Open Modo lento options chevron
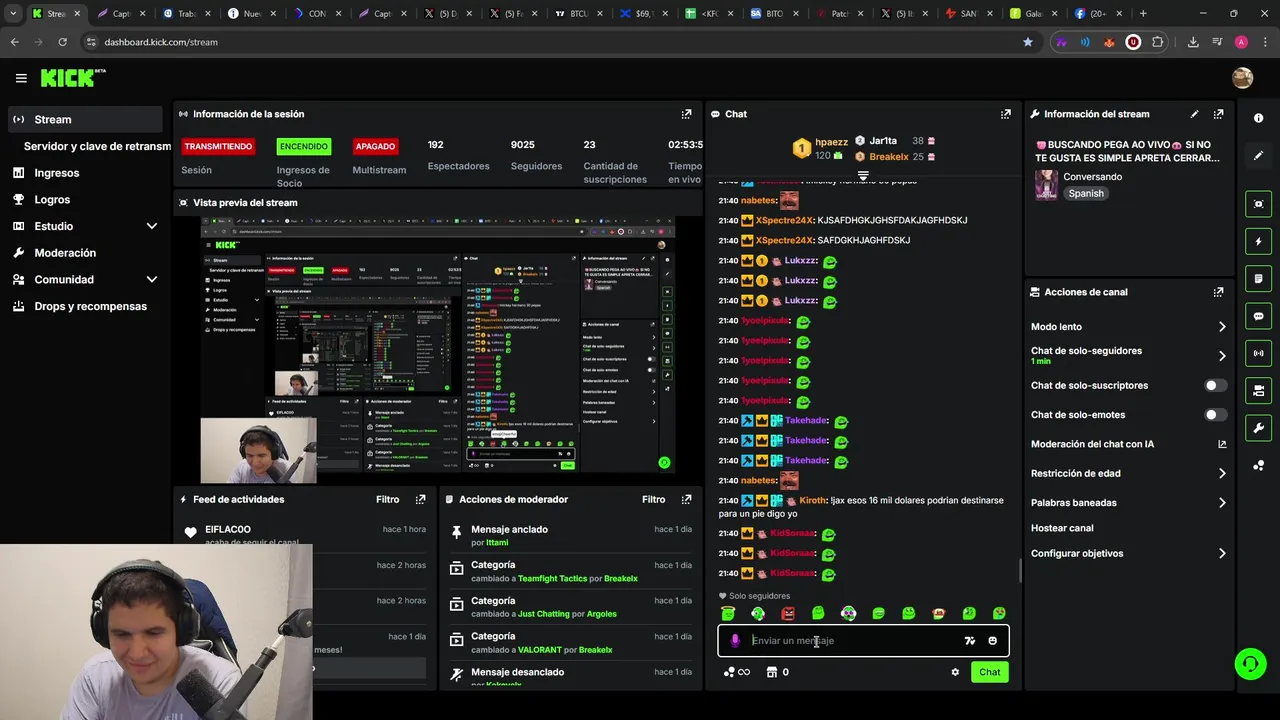The image size is (1280, 720). point(1221,327)
